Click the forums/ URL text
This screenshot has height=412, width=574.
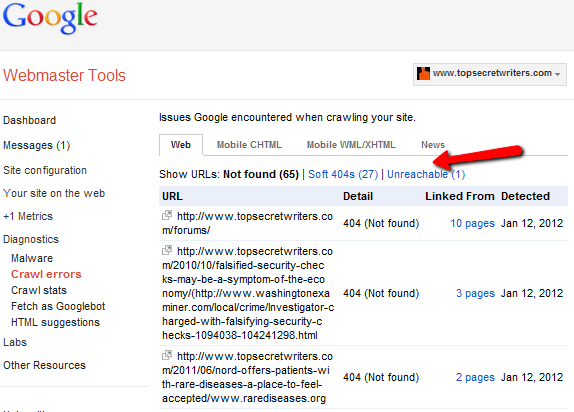pyautogui.click(x=247, y=223)
